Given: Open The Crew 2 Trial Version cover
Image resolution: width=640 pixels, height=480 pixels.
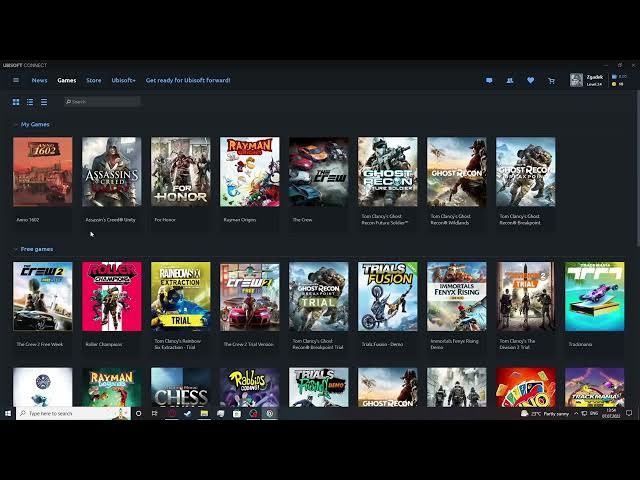Looking at the screenshot, I should [249, 296].
